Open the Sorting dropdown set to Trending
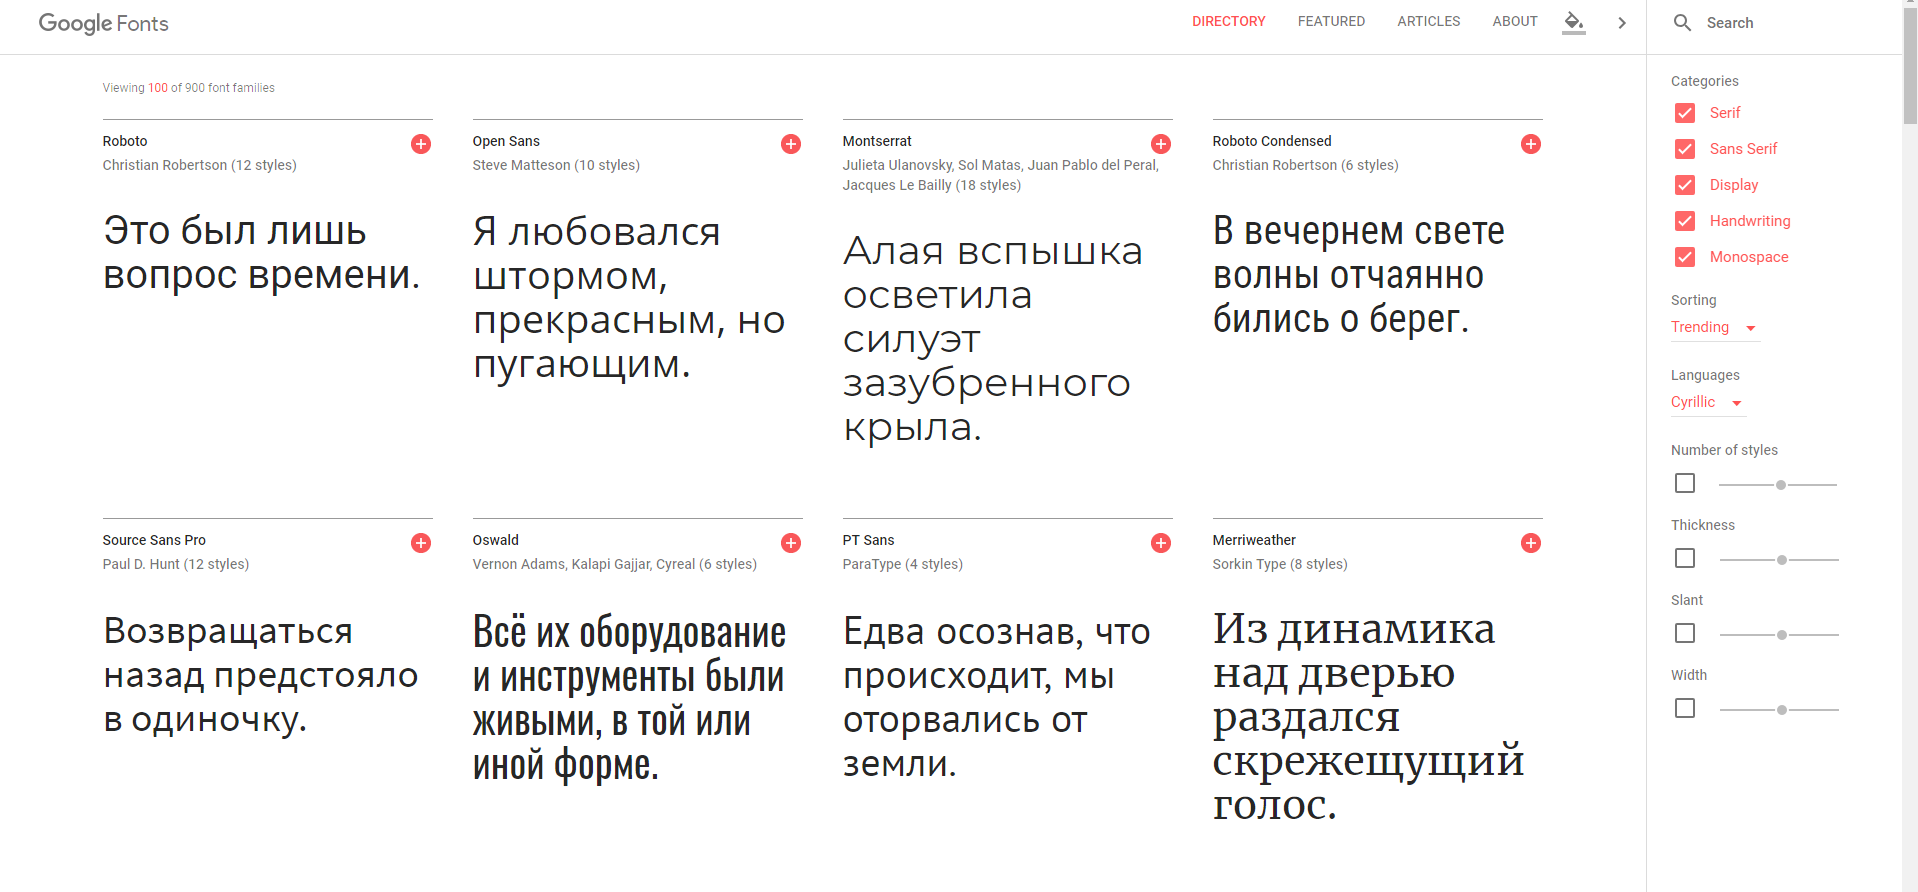Viewport: 1918px width, 892px height. tap(1715, 328)
